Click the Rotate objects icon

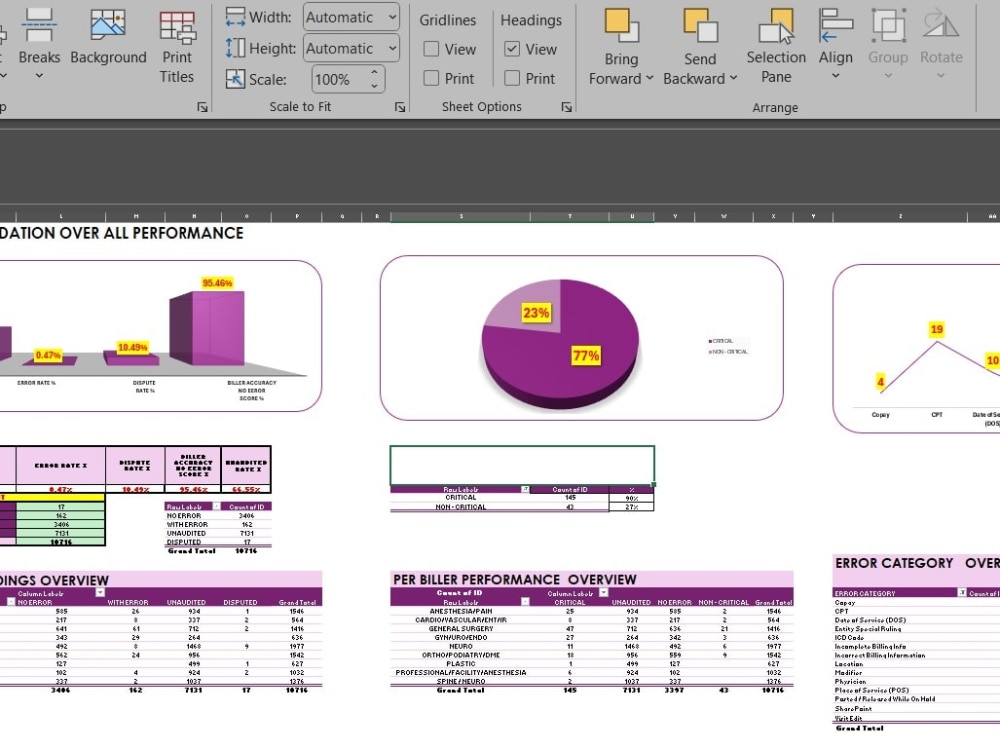(941, 26)
